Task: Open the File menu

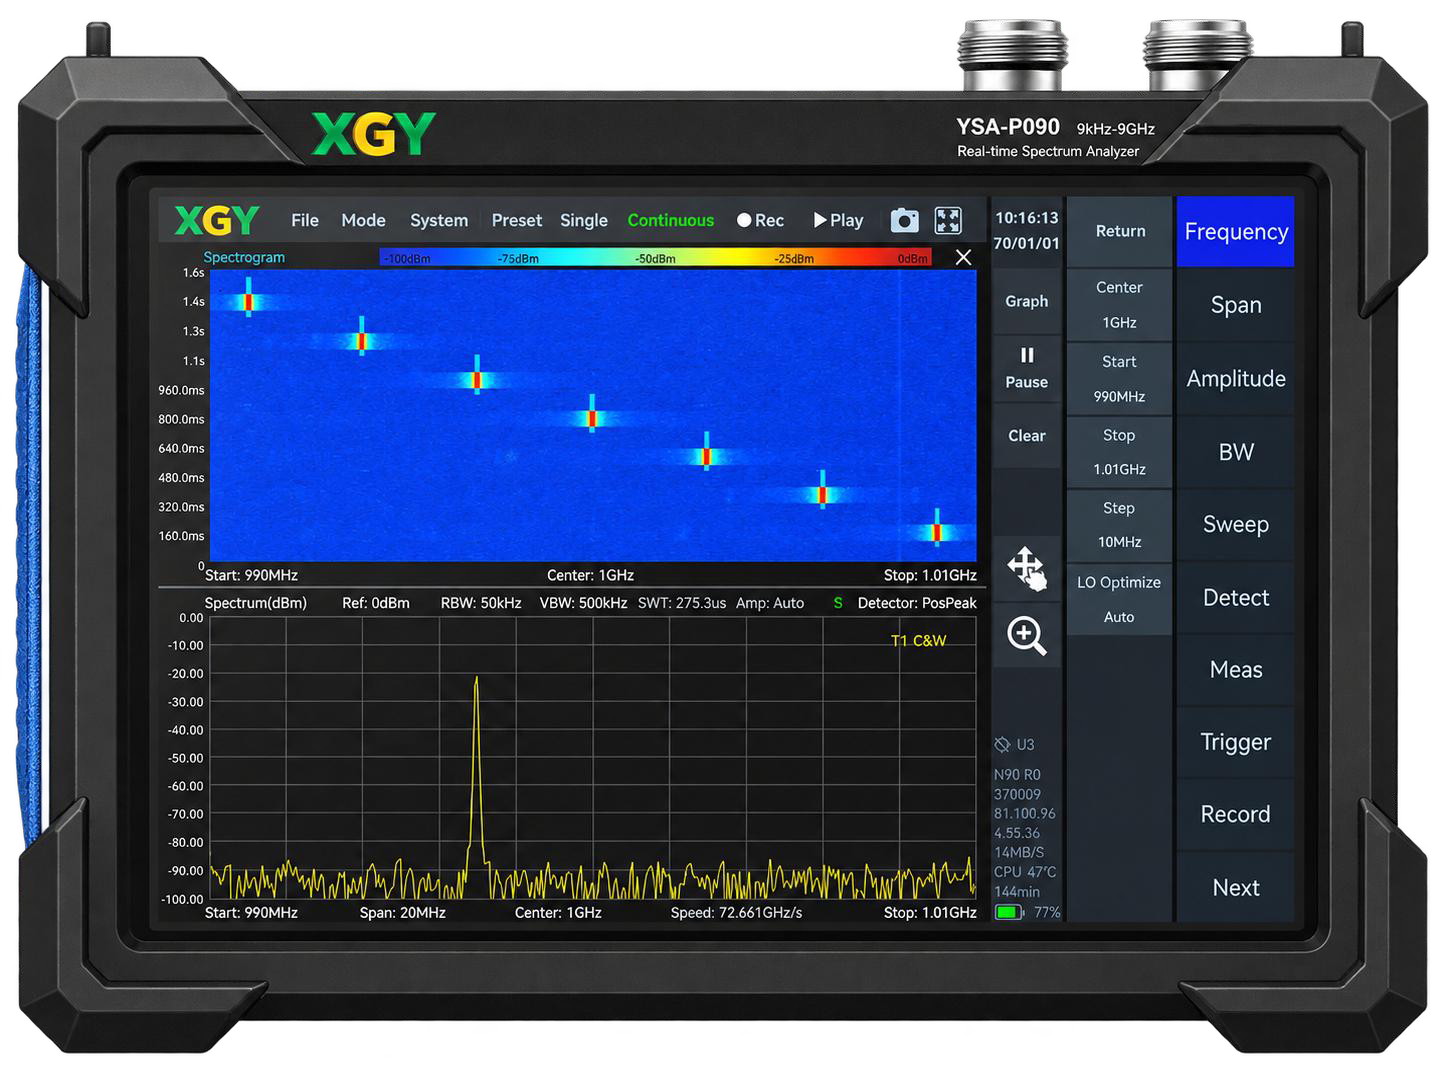Action: 305,220
